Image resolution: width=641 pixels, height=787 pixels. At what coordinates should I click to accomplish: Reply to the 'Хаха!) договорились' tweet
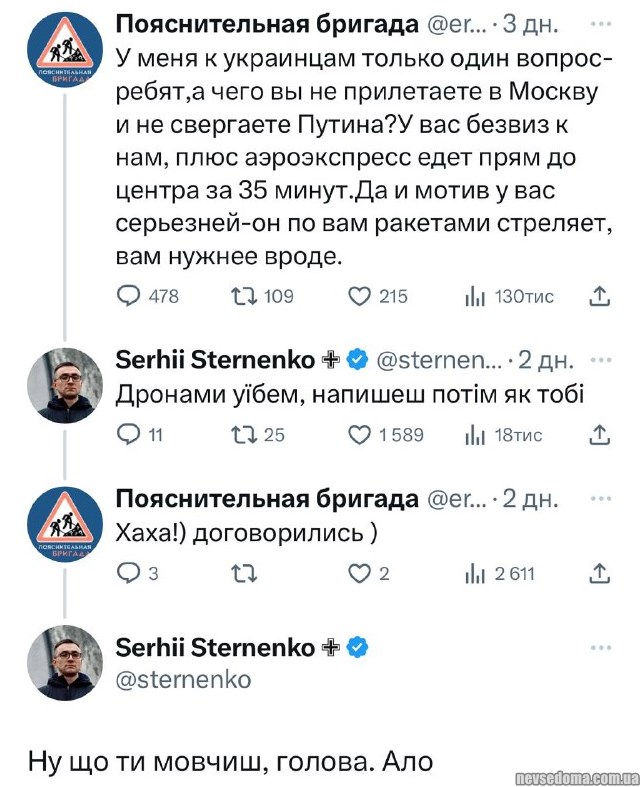[x=129, y=573]
